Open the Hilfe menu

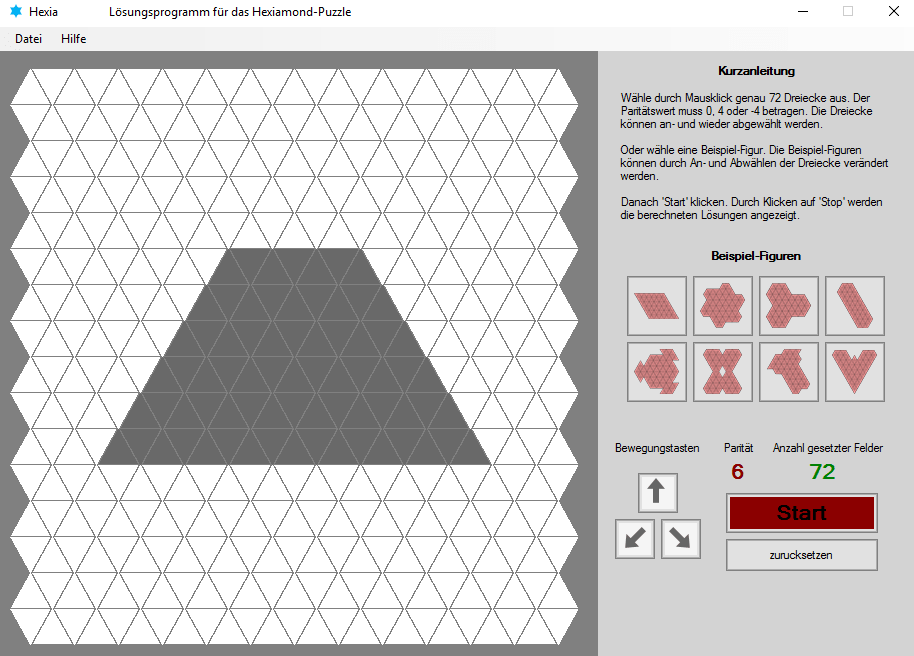(73, 38)
